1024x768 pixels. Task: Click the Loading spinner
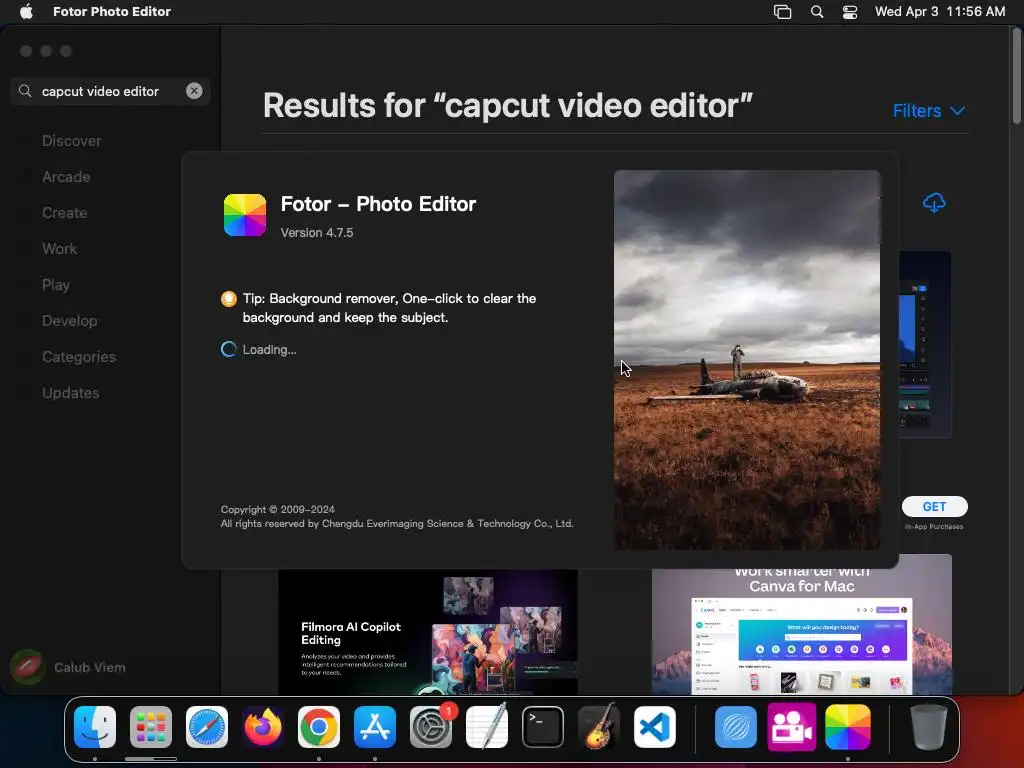tap(229, 349)
